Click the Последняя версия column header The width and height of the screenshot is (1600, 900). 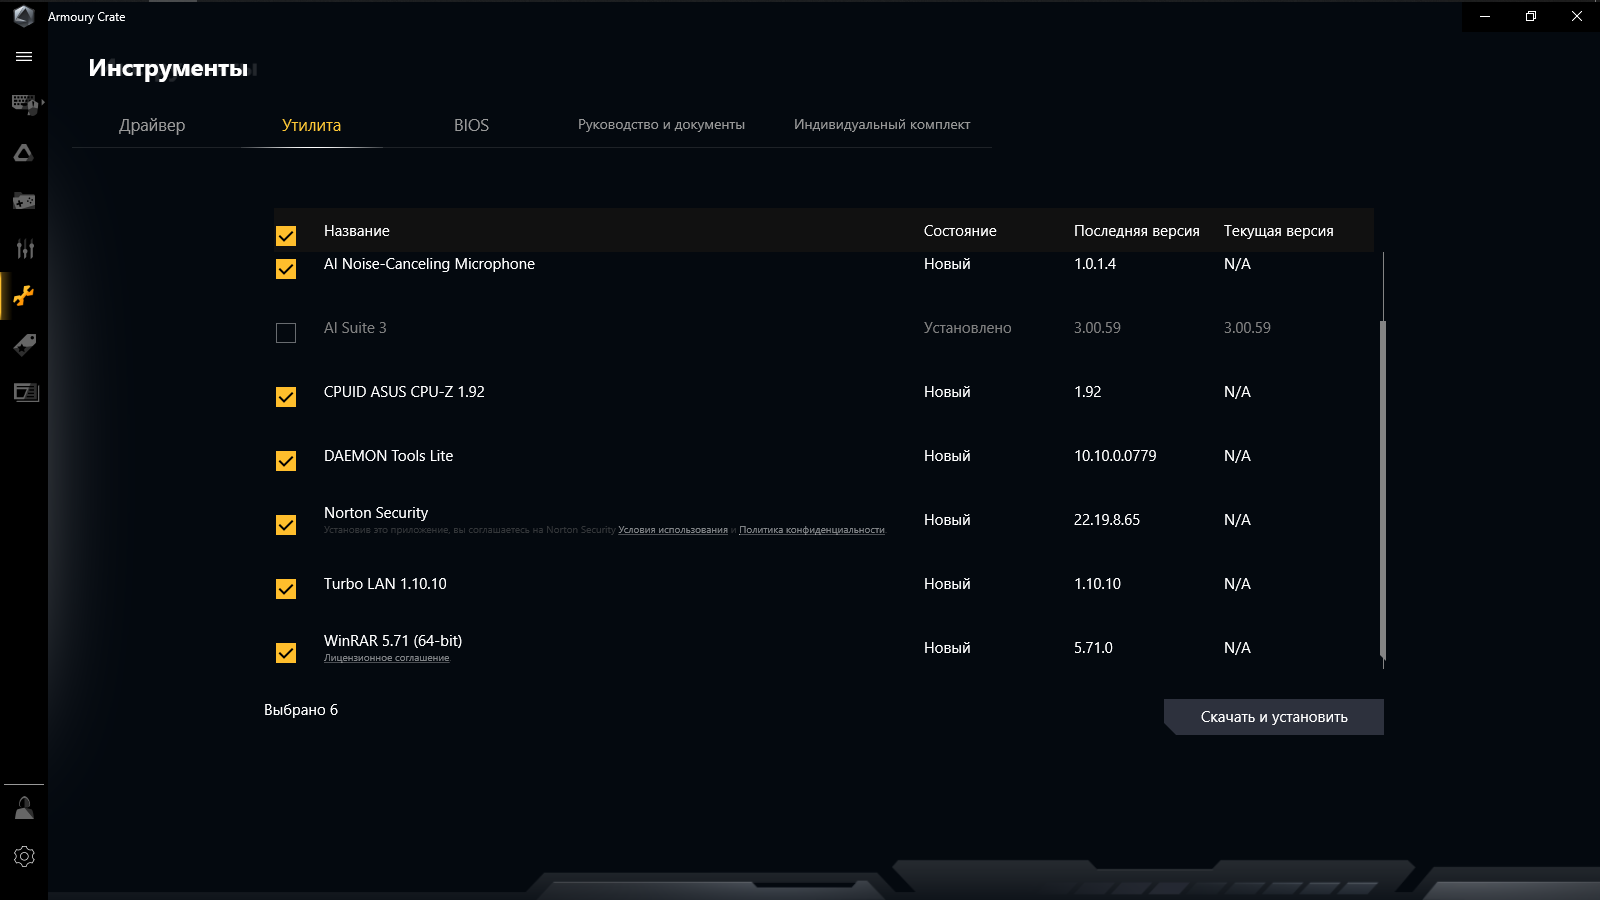(1137, 231)
